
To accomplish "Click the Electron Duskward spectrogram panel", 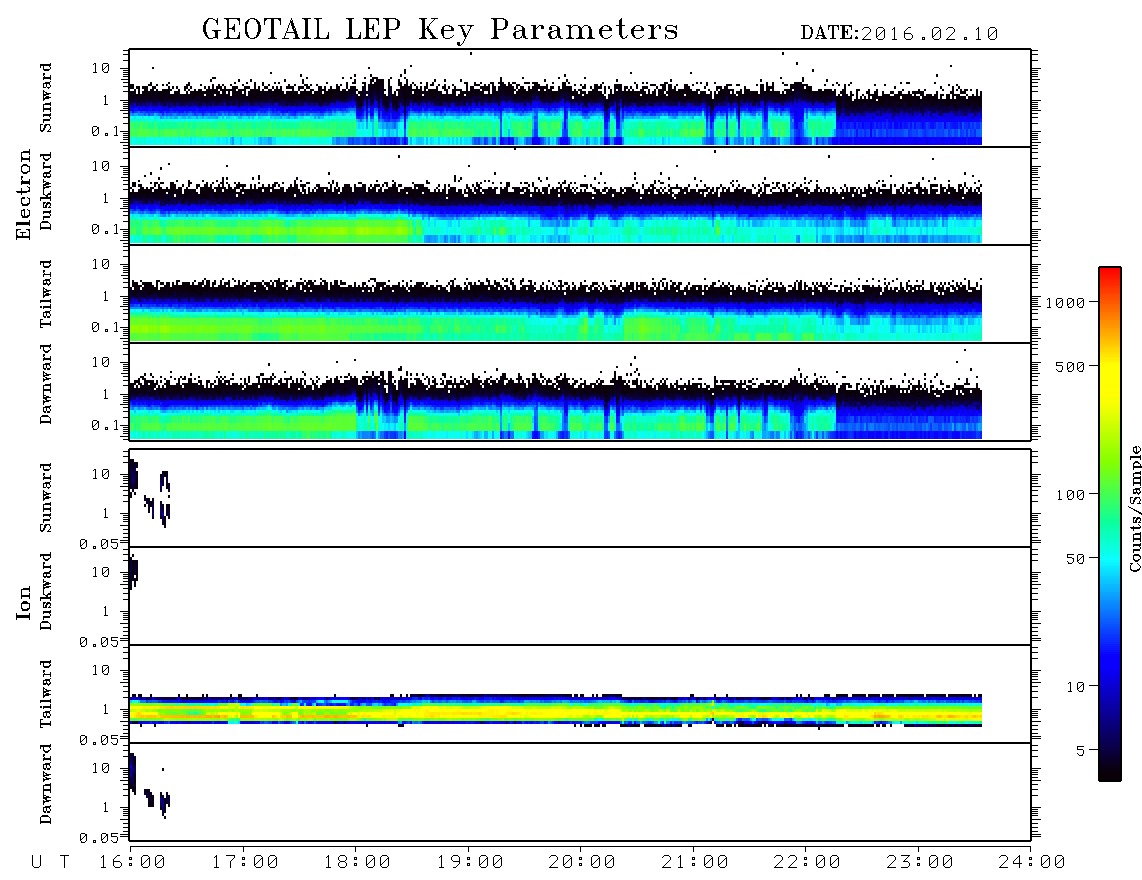I will 580,195.
